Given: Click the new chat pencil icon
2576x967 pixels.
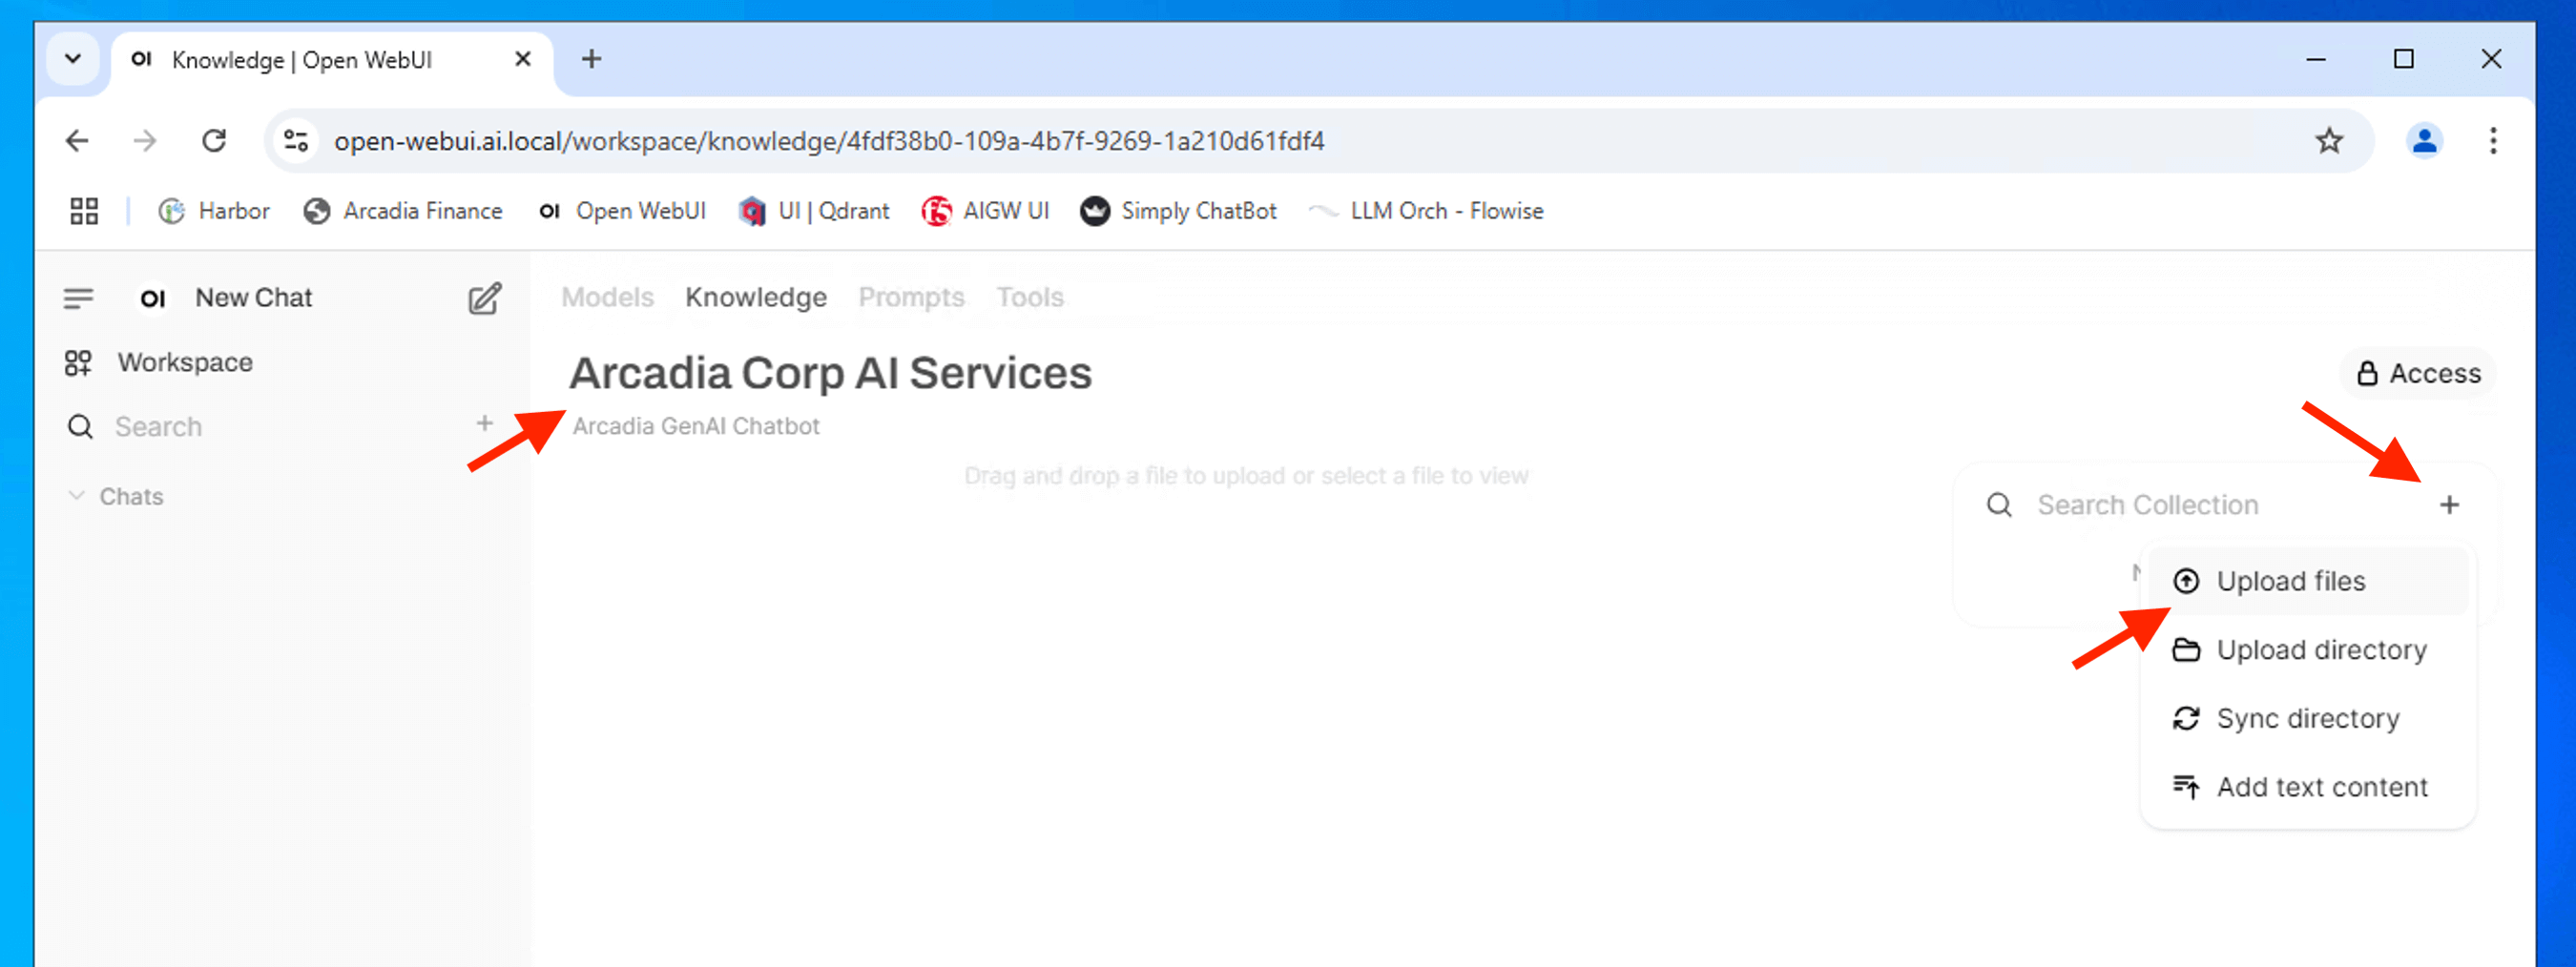Looking at the screenshot, I should pyautogui.click(x=484, y=298).
